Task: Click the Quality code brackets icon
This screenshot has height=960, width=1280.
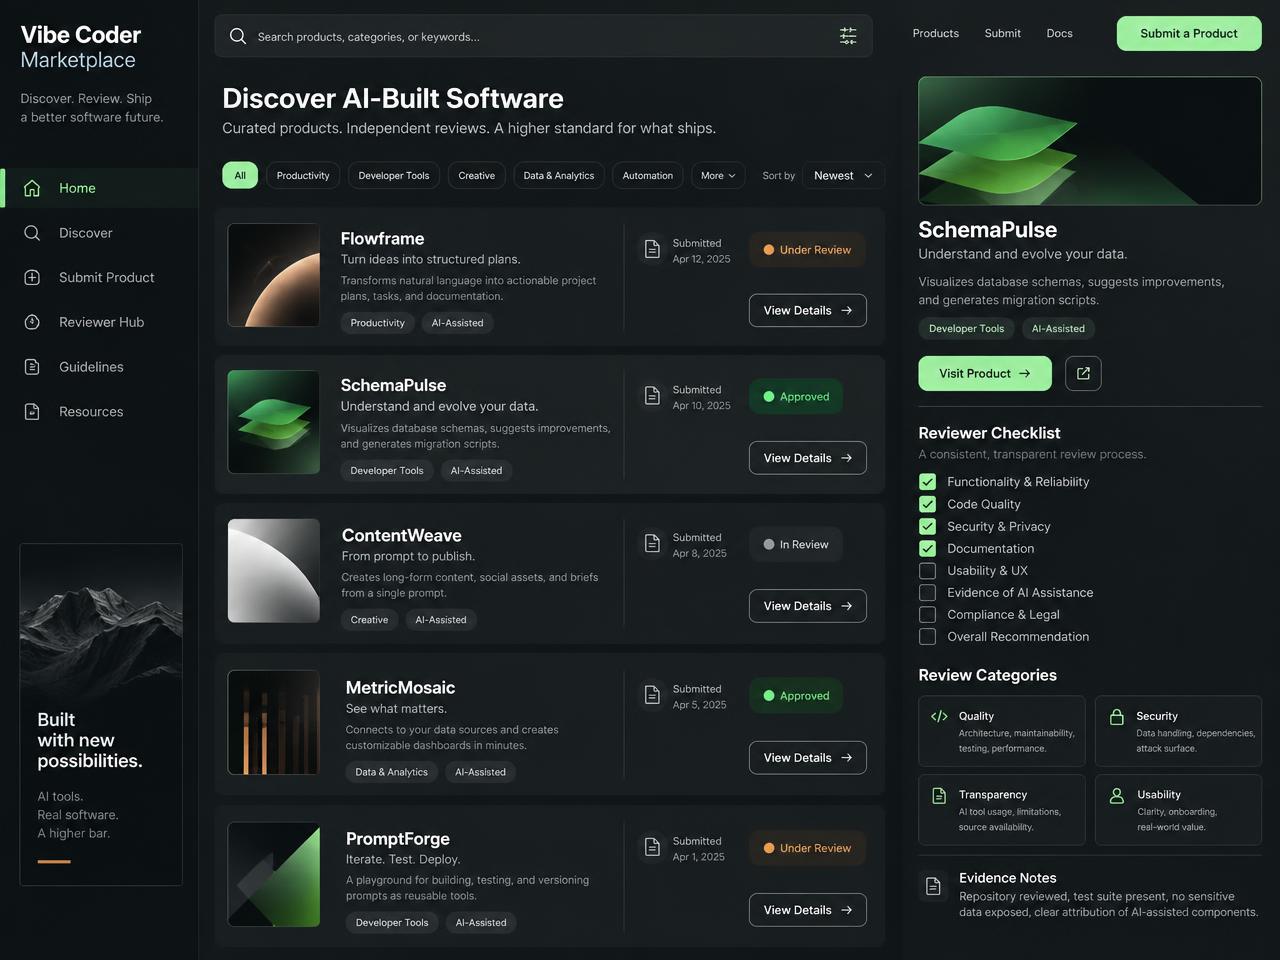Action: click(939, 716)
